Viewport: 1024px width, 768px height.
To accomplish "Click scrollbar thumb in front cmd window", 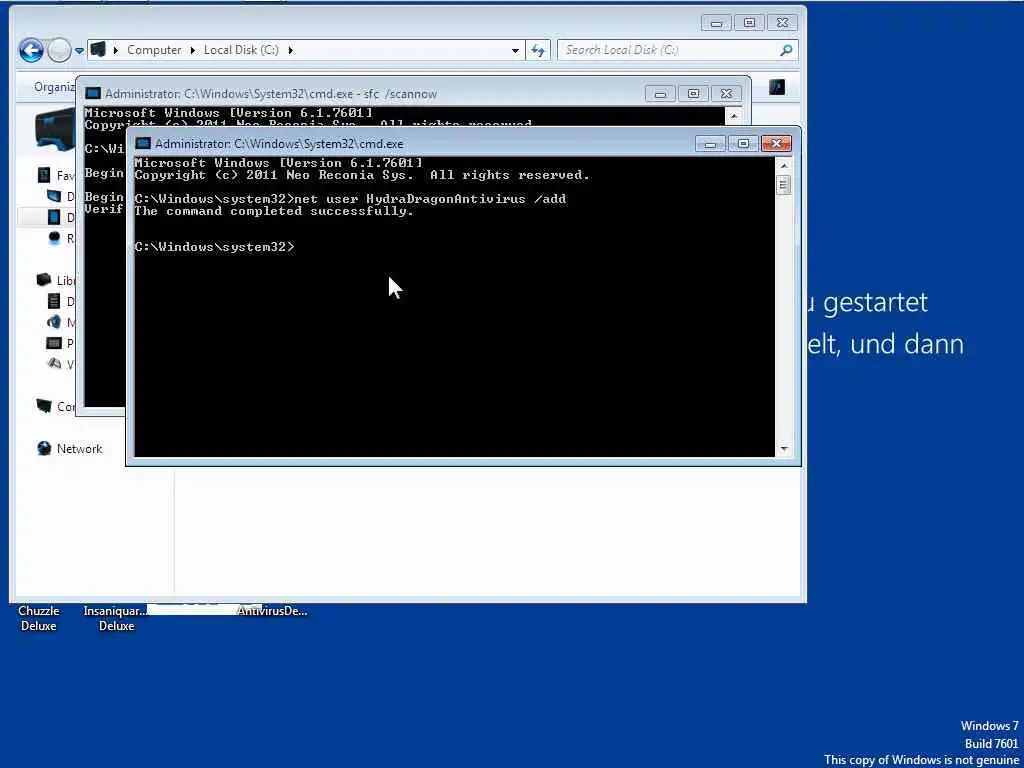I will (x=784, y=185).
